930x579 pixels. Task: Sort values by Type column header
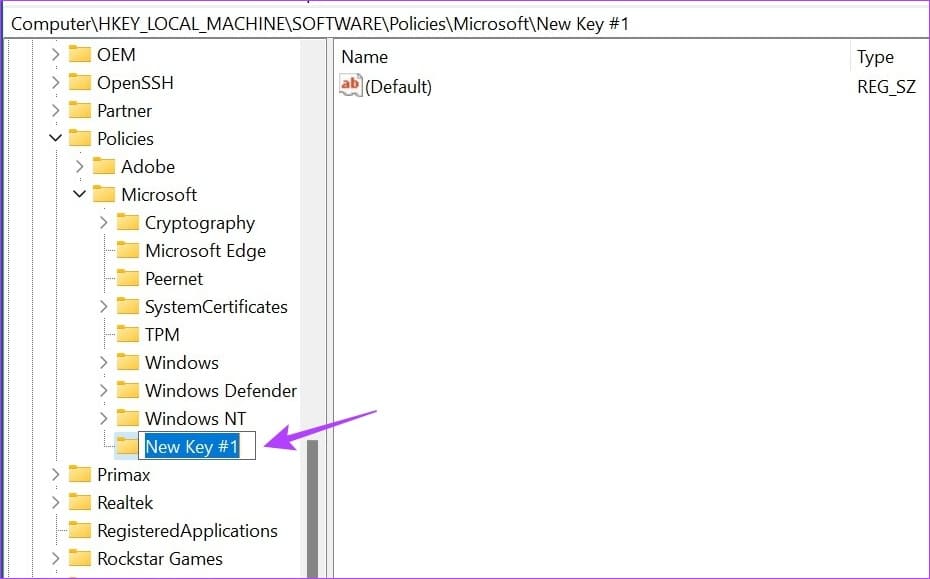(x=890, y=57)
